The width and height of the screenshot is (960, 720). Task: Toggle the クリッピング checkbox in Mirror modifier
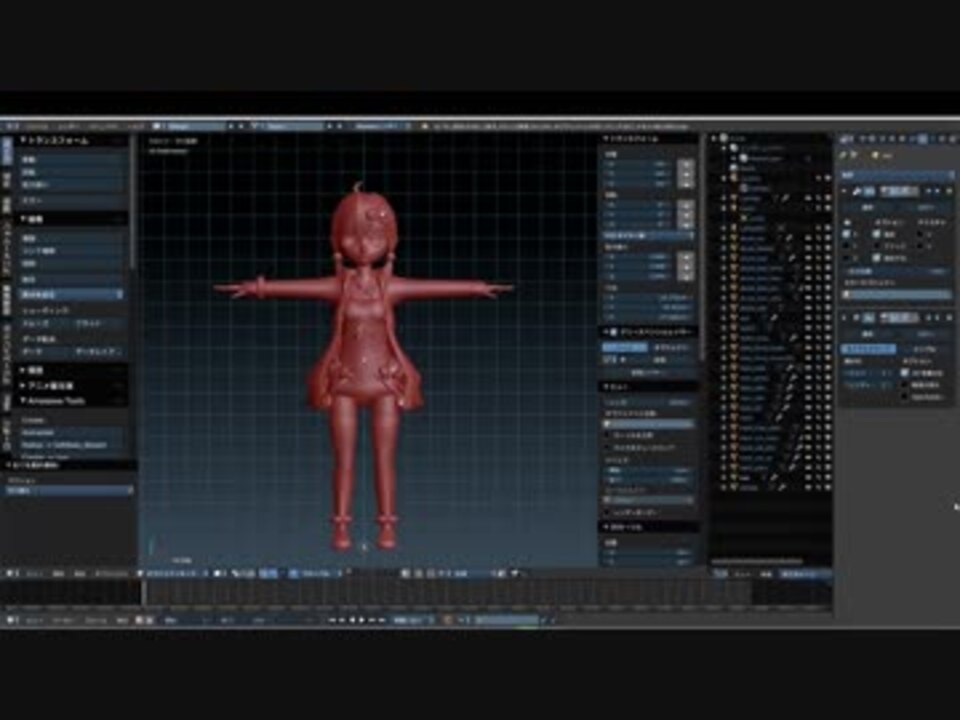point(877,246)
